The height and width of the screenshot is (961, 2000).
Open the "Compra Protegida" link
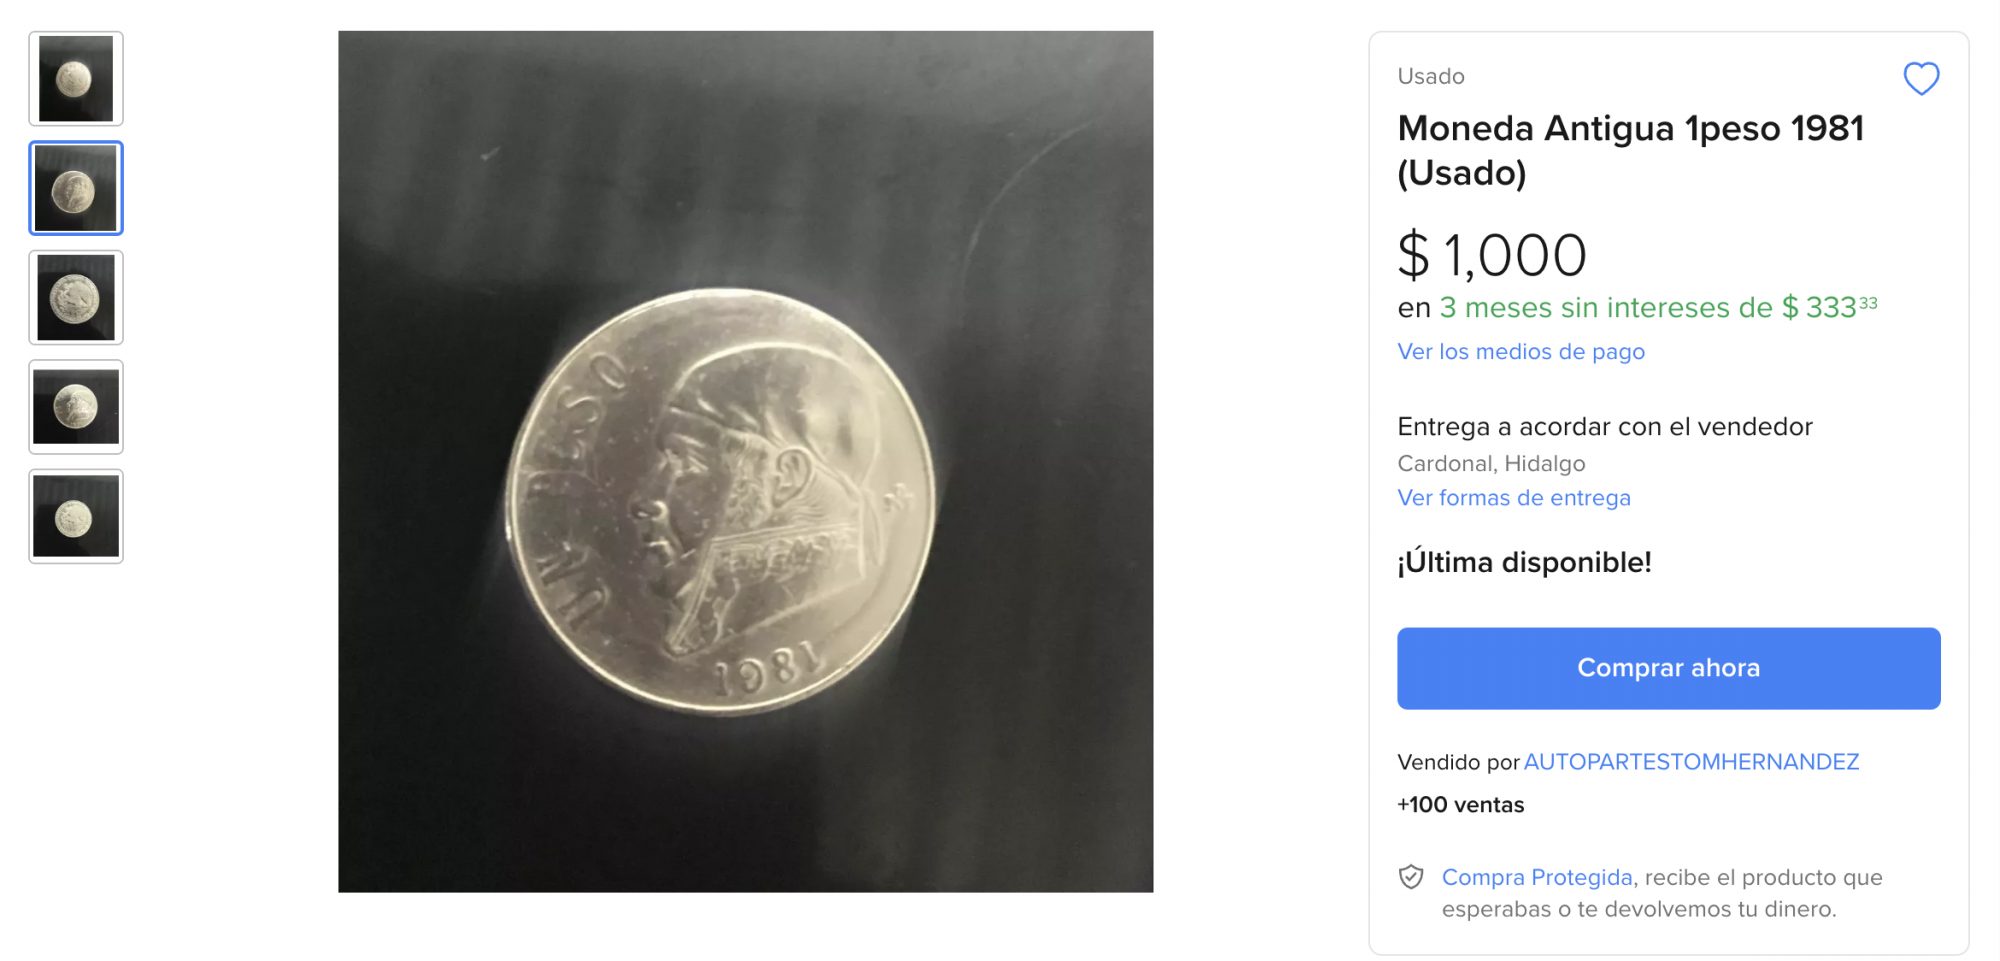click(x=1536, y=877)
